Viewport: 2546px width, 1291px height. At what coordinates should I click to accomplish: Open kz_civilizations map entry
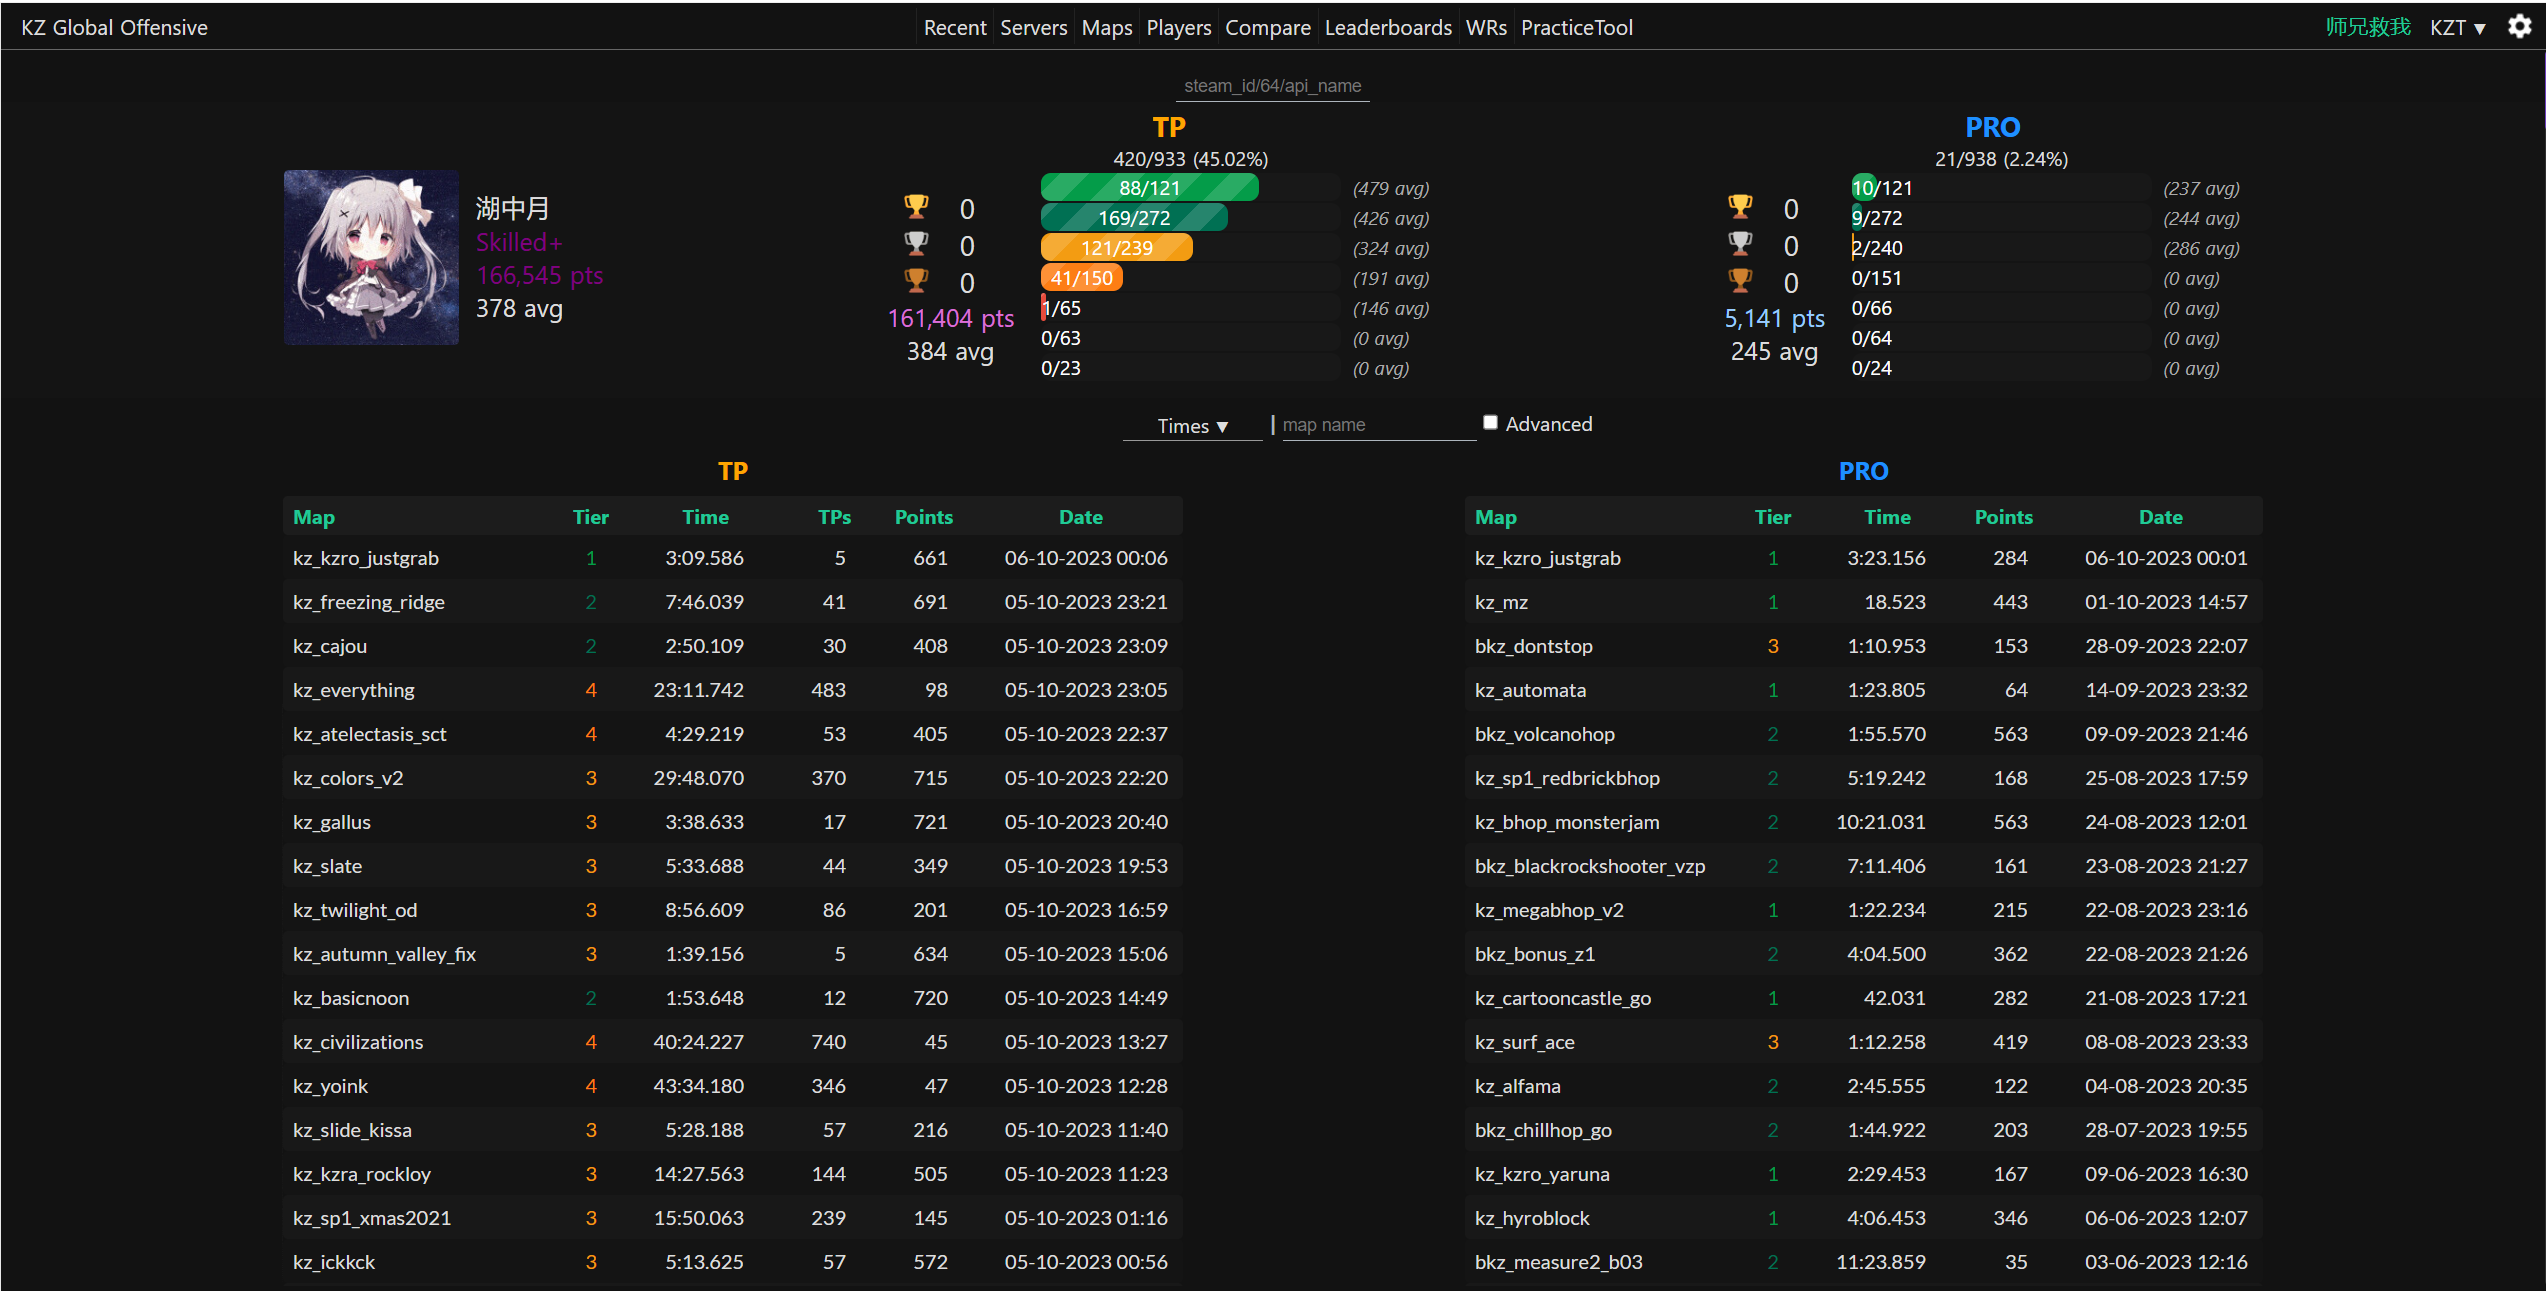click(x=358, y=1042)
